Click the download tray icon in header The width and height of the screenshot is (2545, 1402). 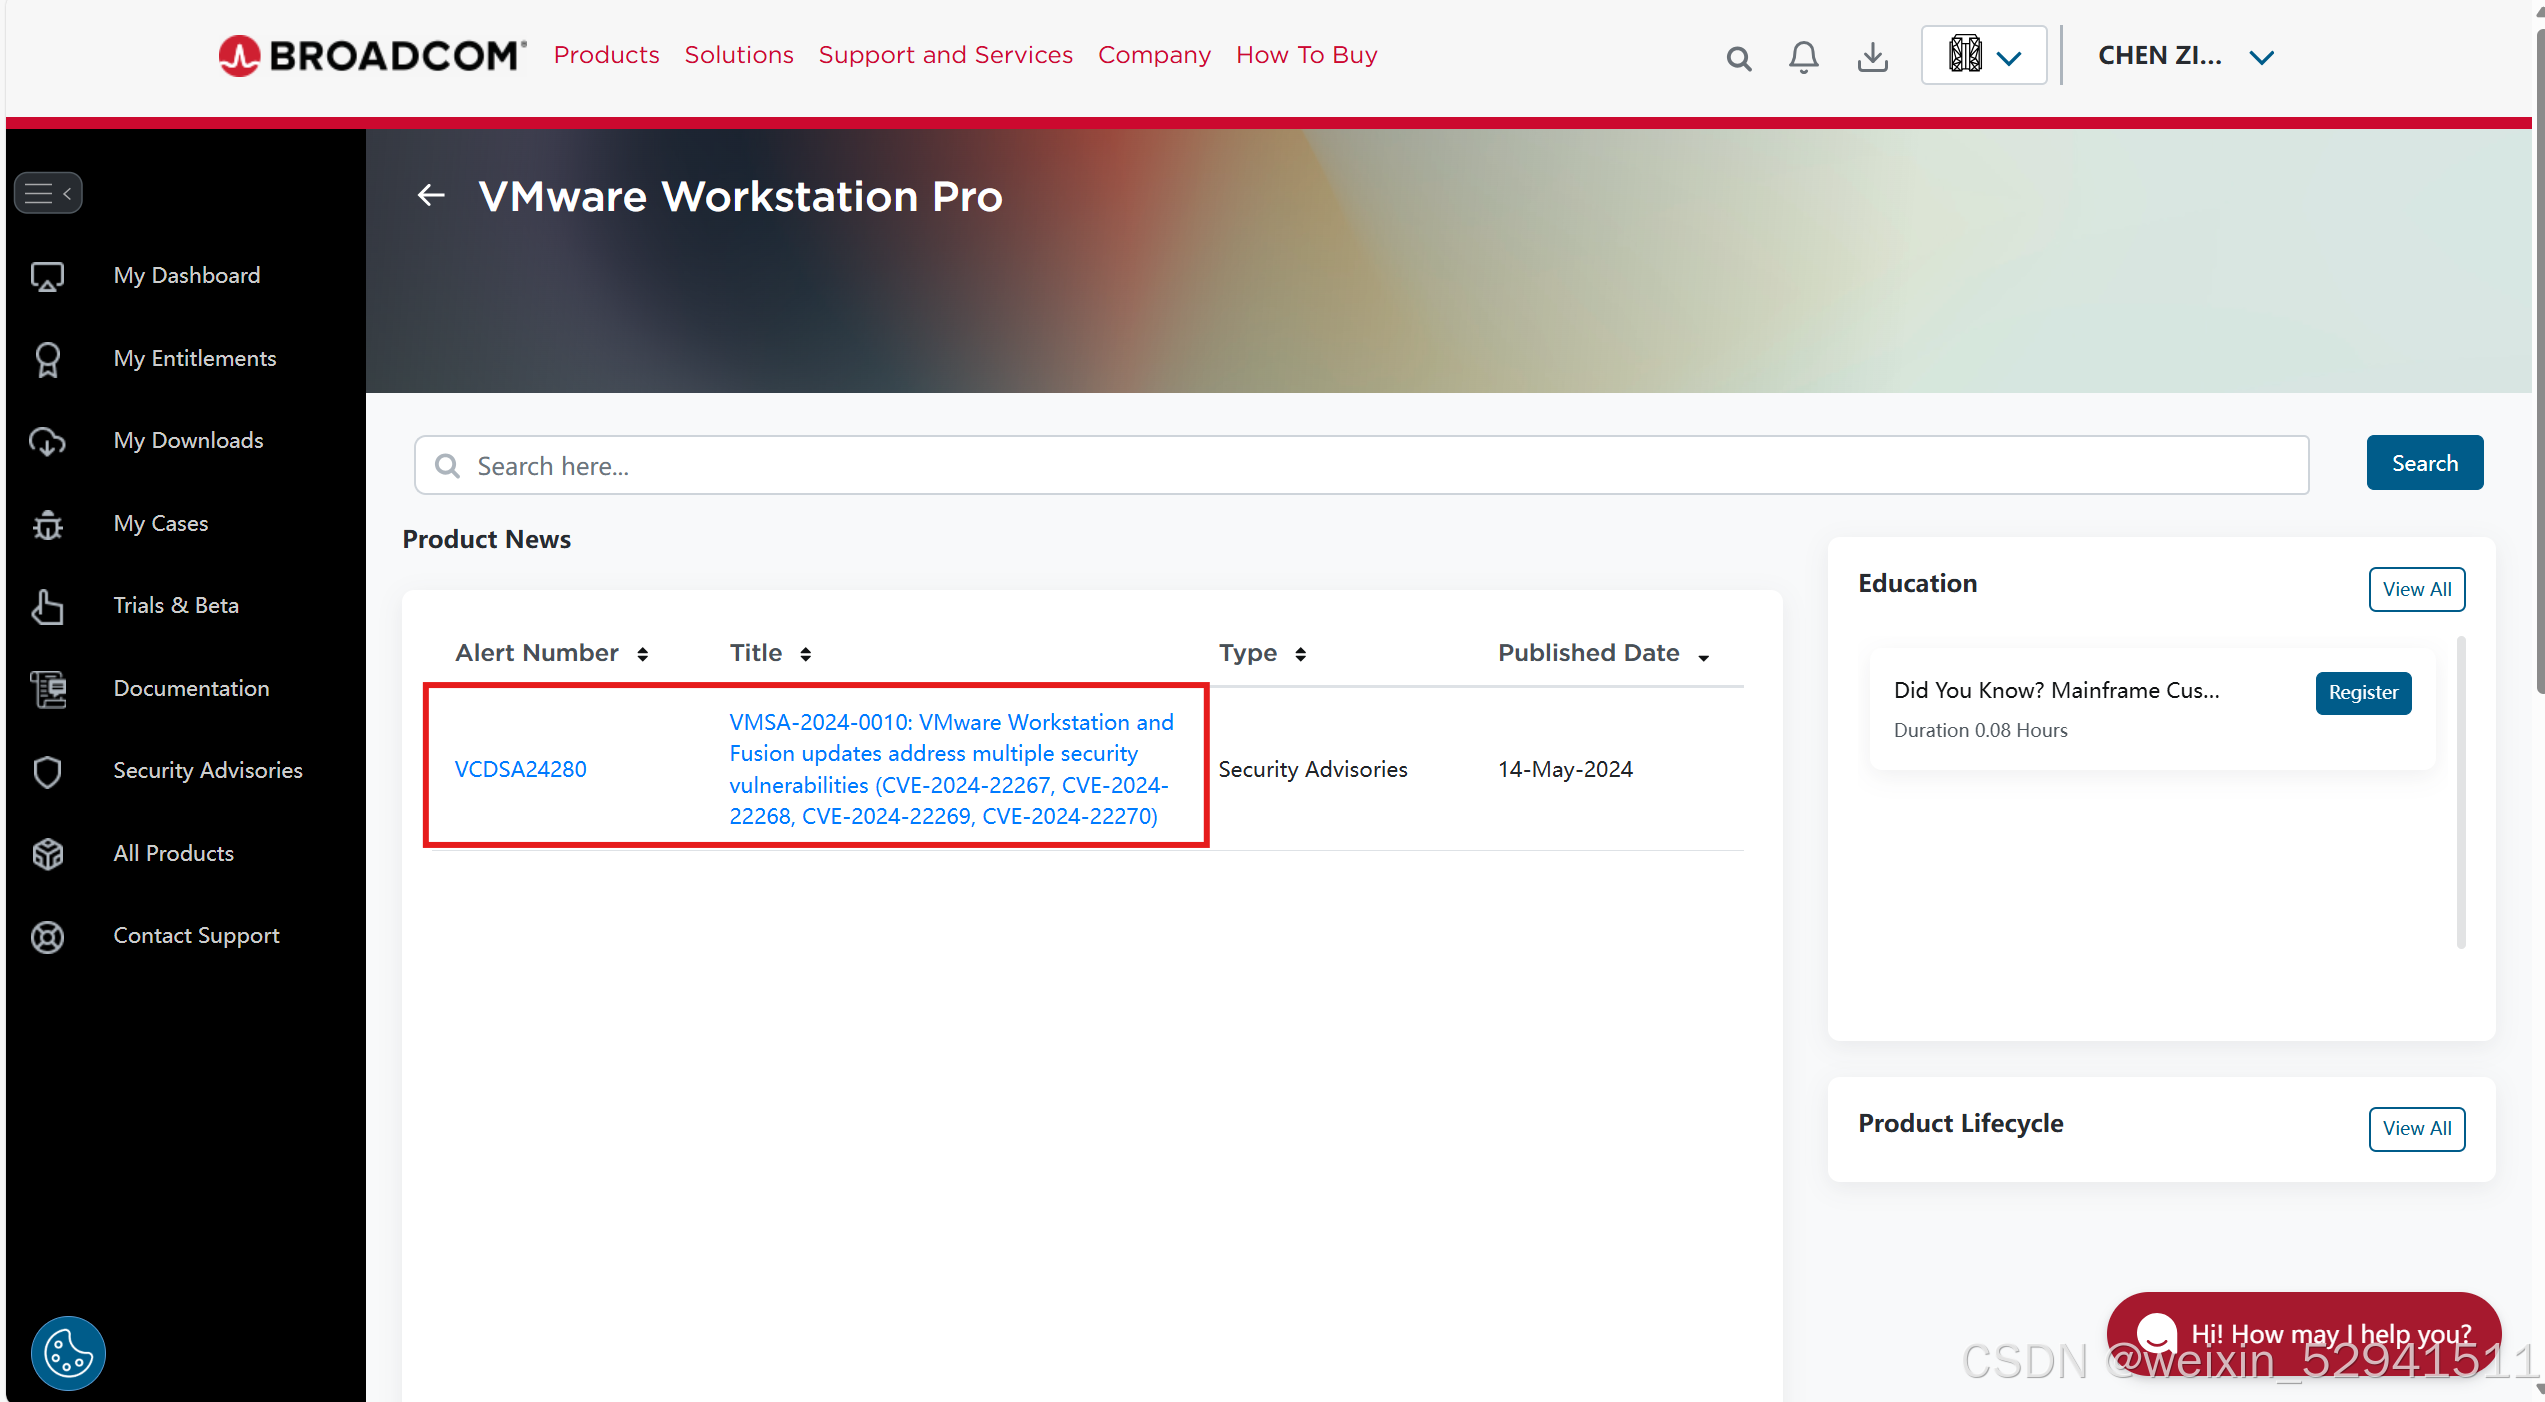[x=1872, y=57]
